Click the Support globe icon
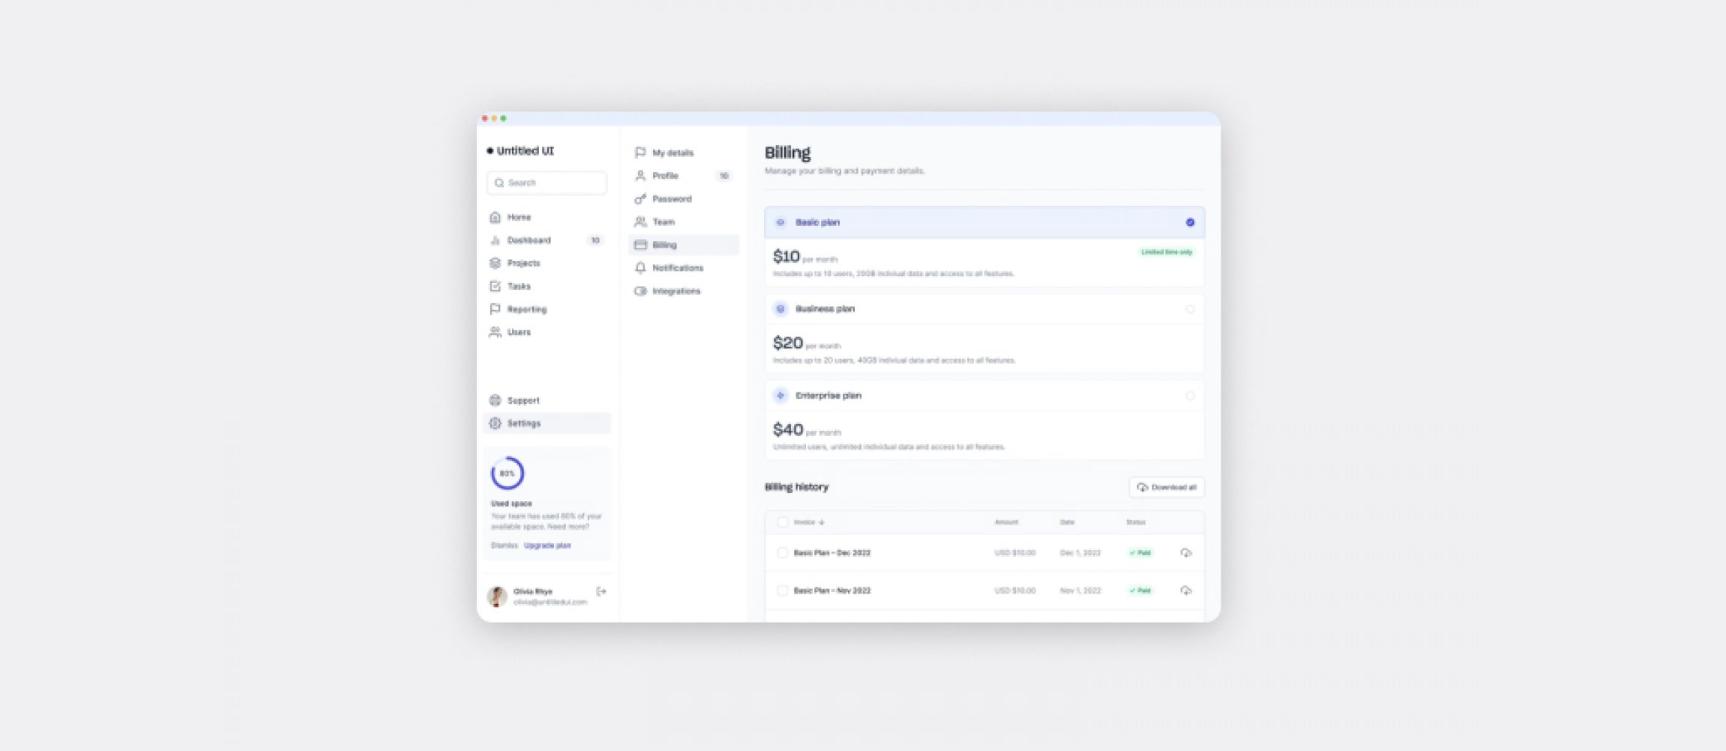This screenshot has width=1726, height=751. coord(495,400)
